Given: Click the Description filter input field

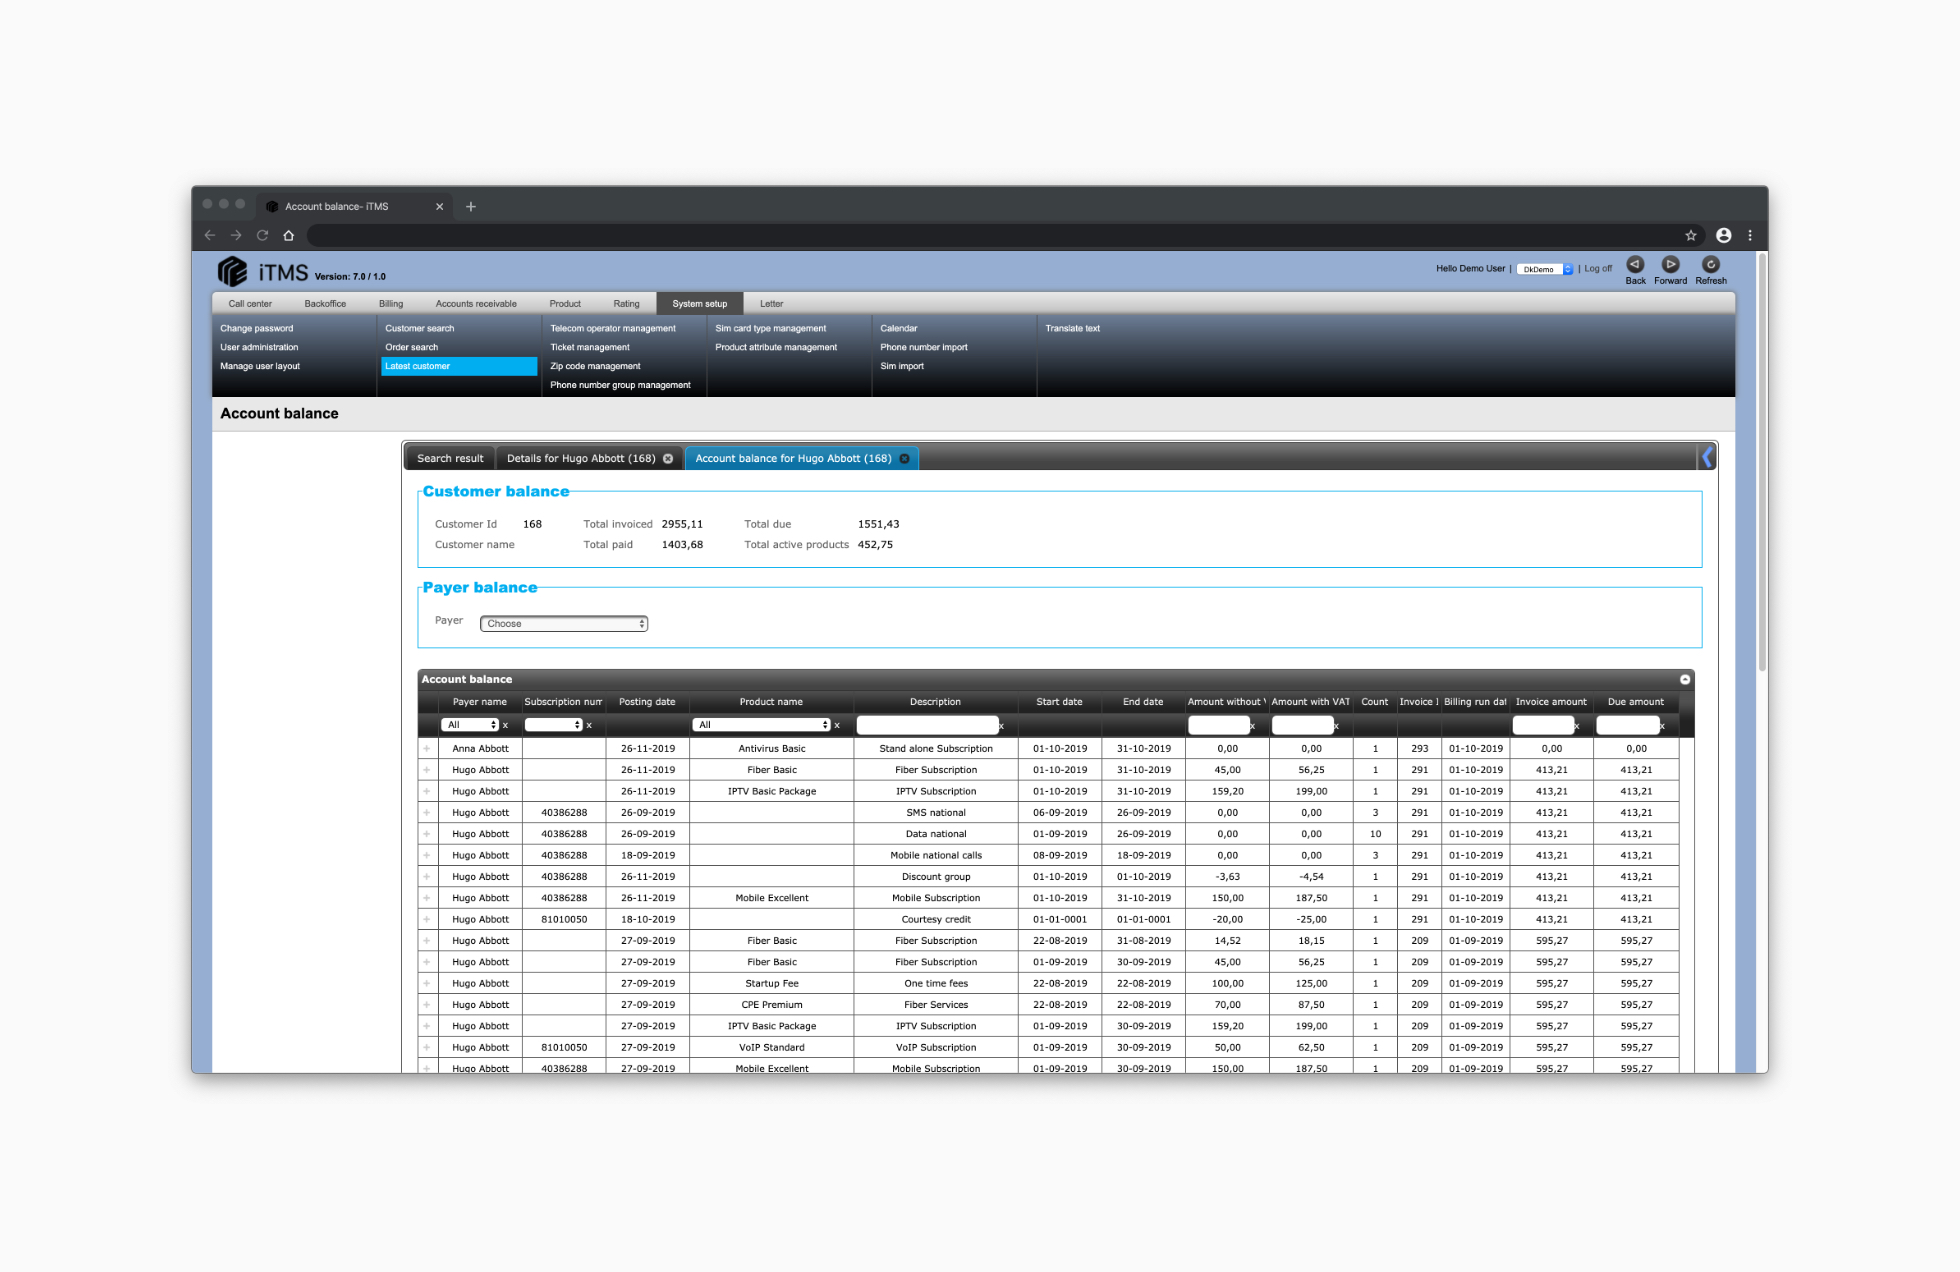Looking at the screenshot, I should [x=927, y=725].
